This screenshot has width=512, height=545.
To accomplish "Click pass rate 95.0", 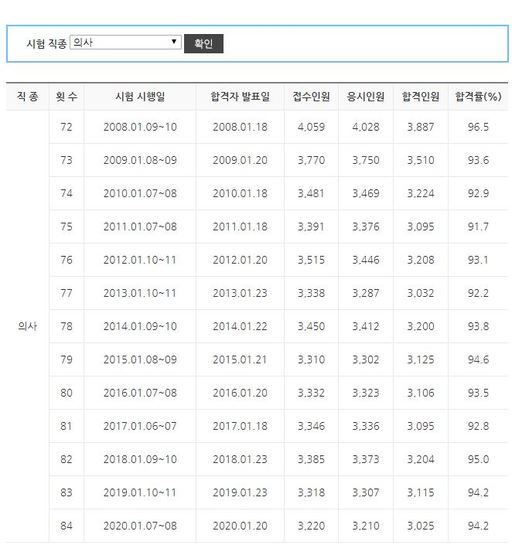I will (x=478, y=459).
